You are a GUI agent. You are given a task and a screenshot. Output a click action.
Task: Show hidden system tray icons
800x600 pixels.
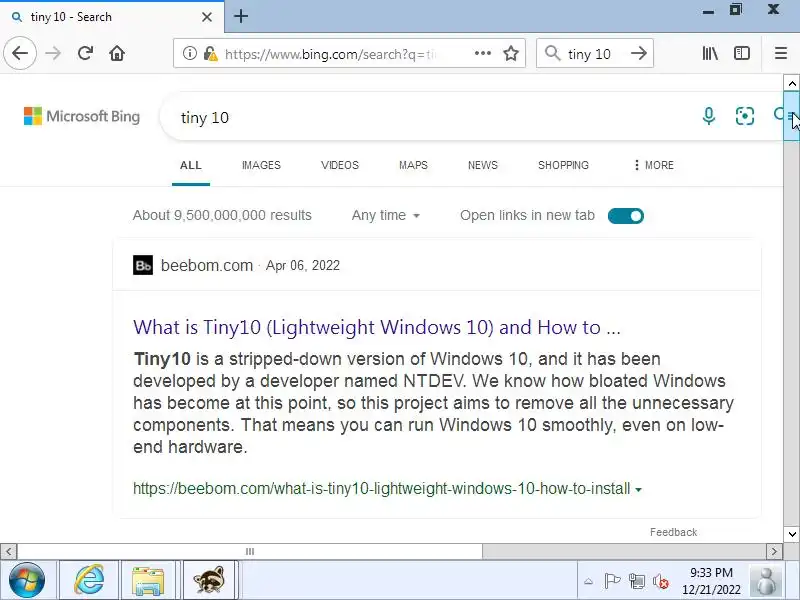[588, 581]
